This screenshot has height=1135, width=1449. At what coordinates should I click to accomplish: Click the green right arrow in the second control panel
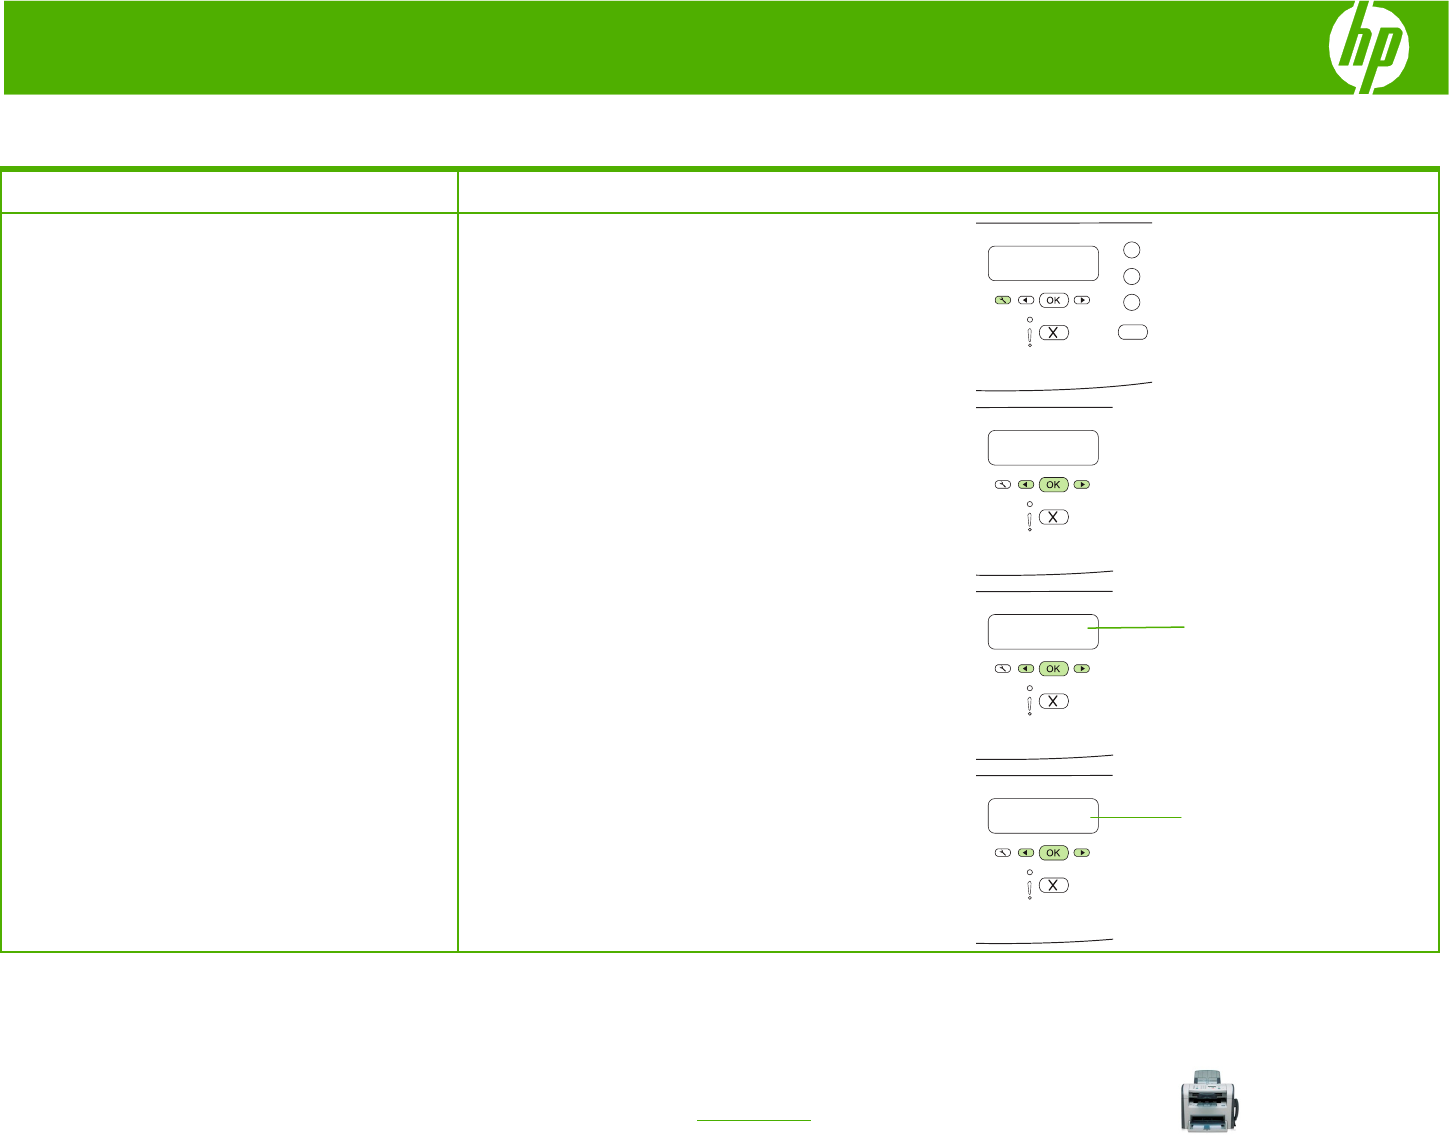[x=1082, y=485]
